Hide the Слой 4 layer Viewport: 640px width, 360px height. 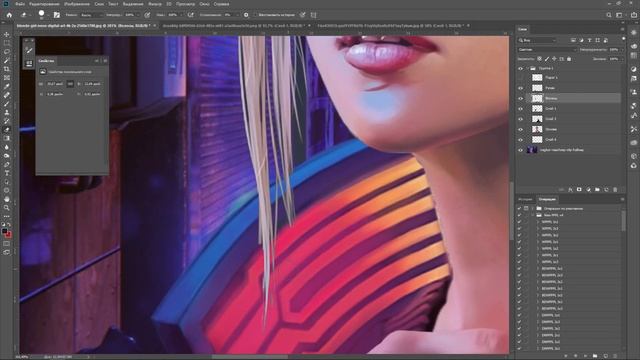(520, 140)
